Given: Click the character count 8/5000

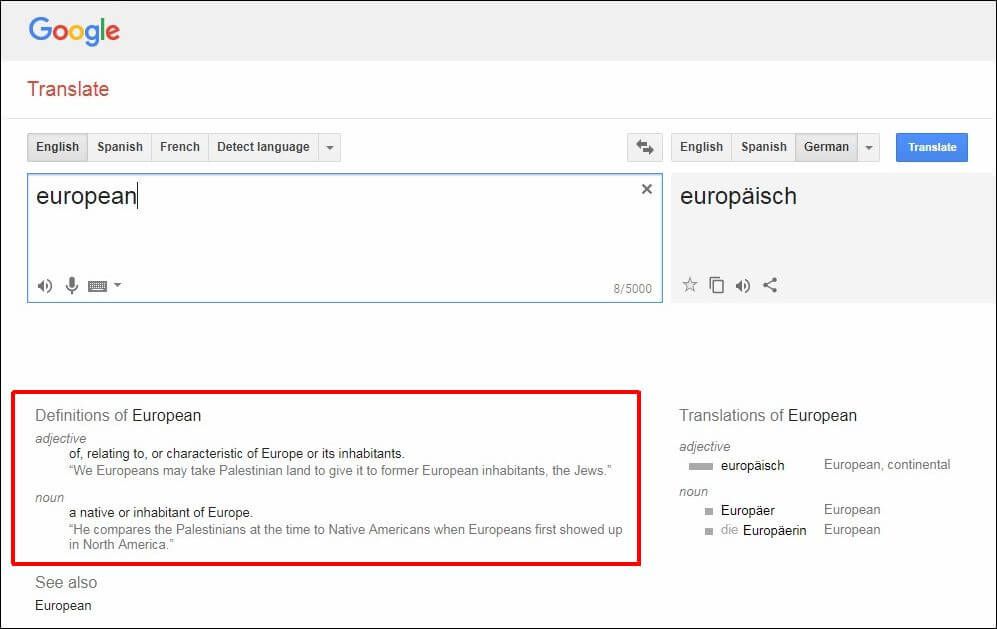Looking at the screenshot, I should tap(633, 289).
